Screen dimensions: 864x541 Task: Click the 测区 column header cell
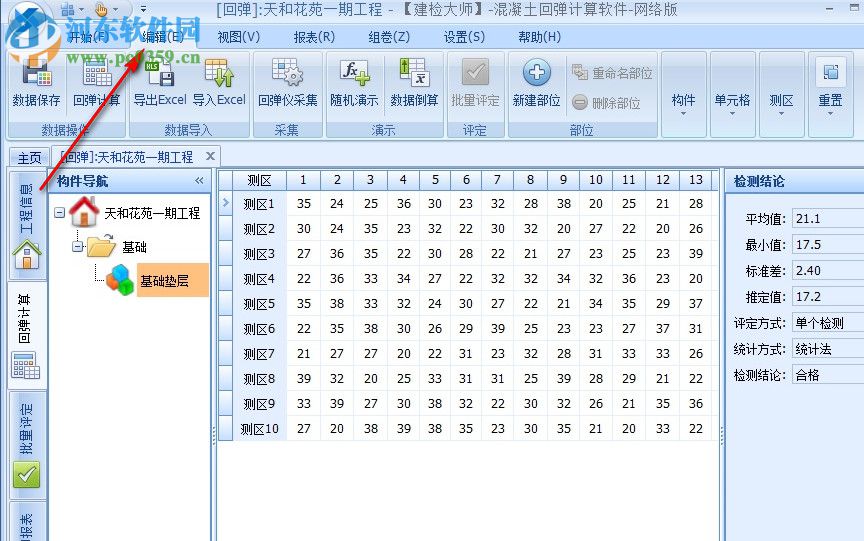tap(259, 180)
